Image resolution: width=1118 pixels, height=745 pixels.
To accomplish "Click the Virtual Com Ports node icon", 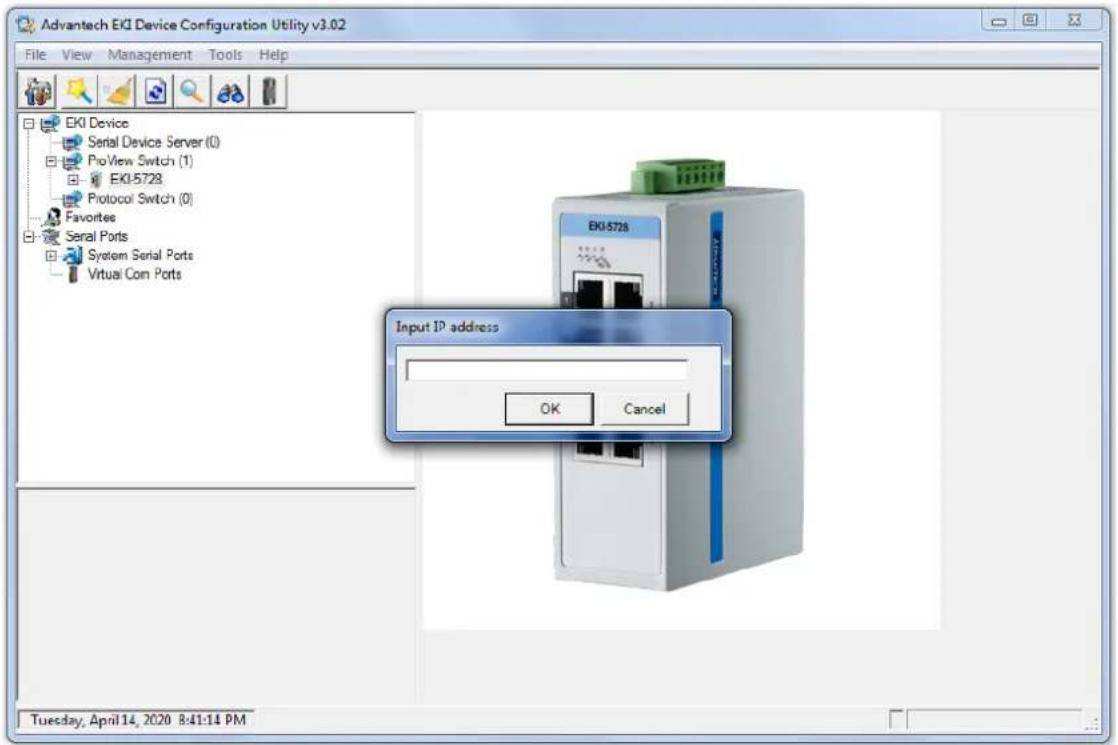I will 73,274.
